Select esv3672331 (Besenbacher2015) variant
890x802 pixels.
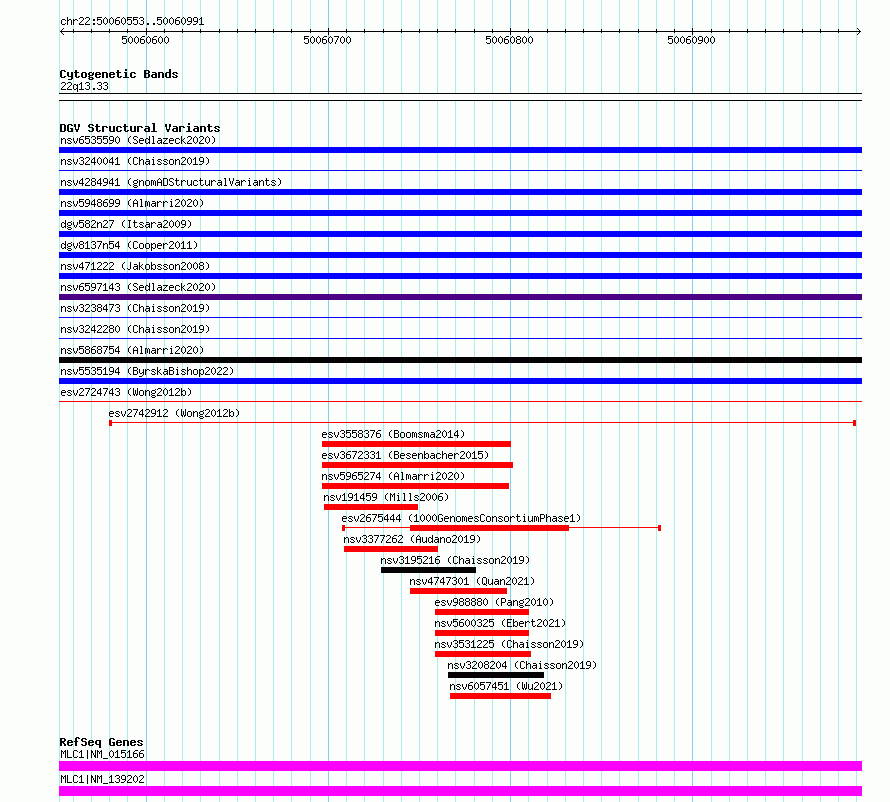click(417, 465)
